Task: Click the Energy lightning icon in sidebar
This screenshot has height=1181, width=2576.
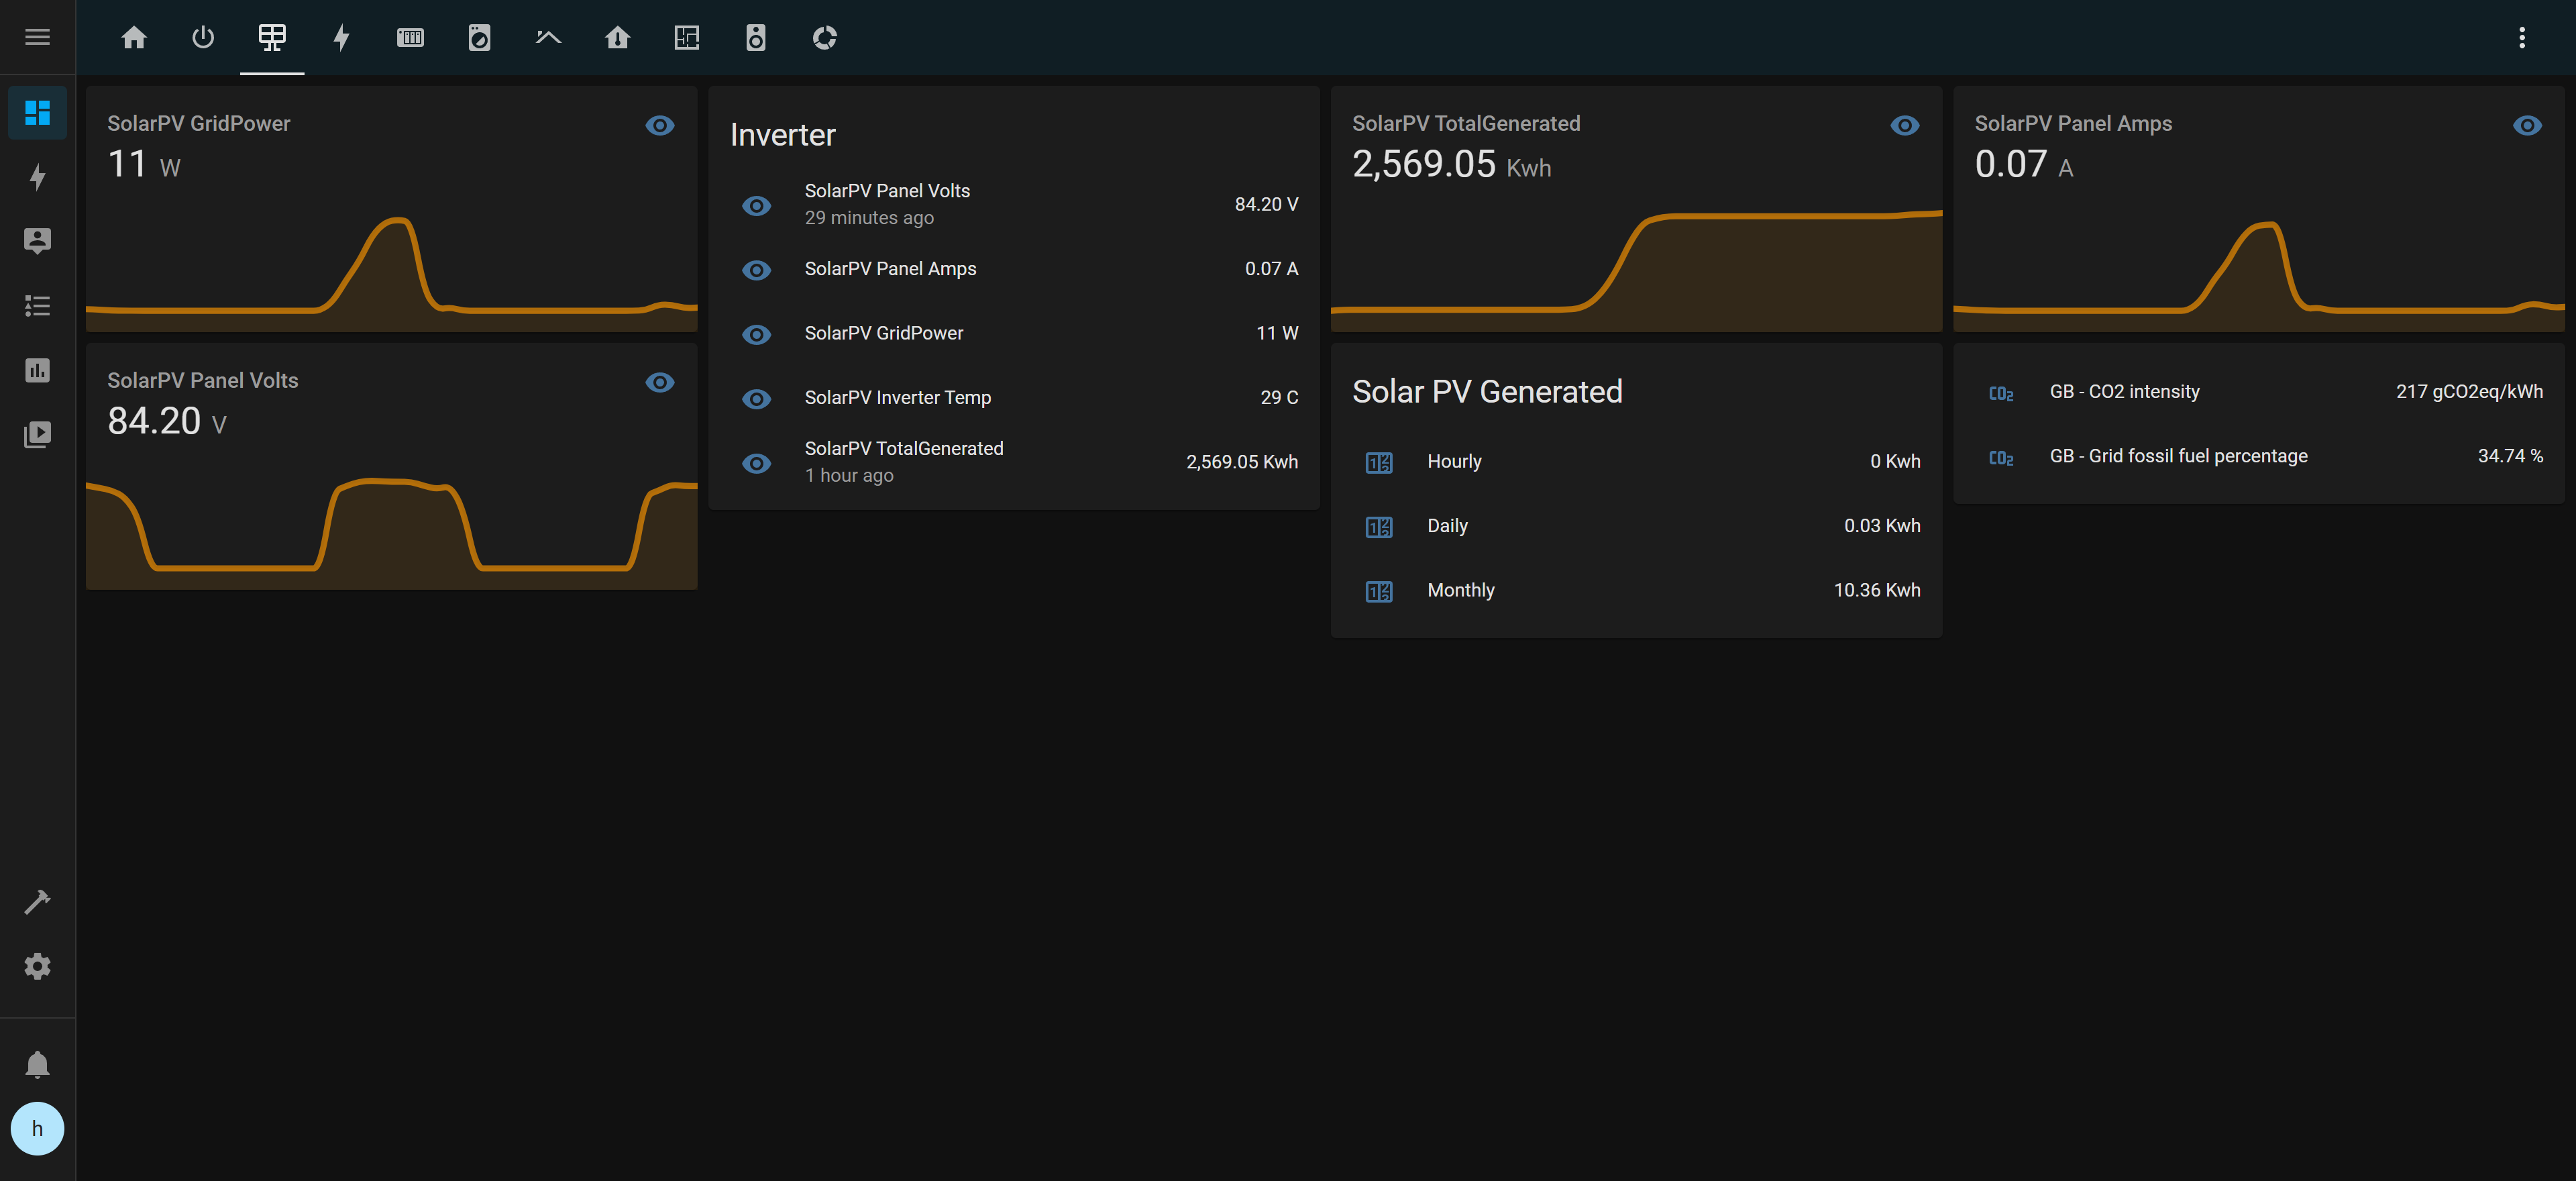Action: (37, 177)
